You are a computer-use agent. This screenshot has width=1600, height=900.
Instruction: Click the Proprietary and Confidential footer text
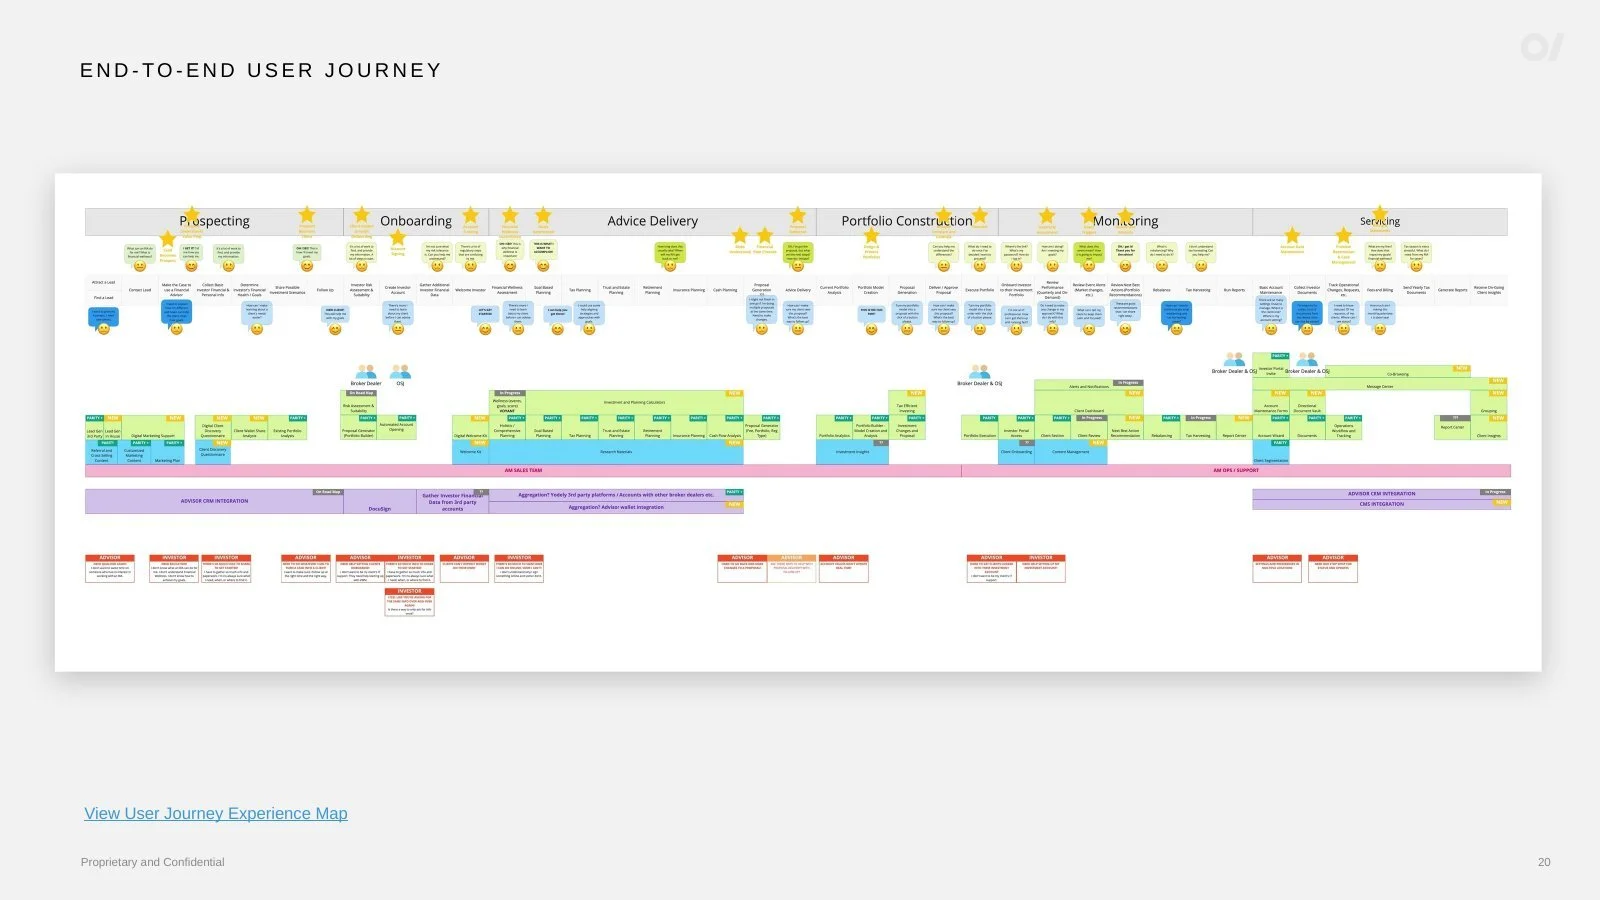click(x=153, y=862)
